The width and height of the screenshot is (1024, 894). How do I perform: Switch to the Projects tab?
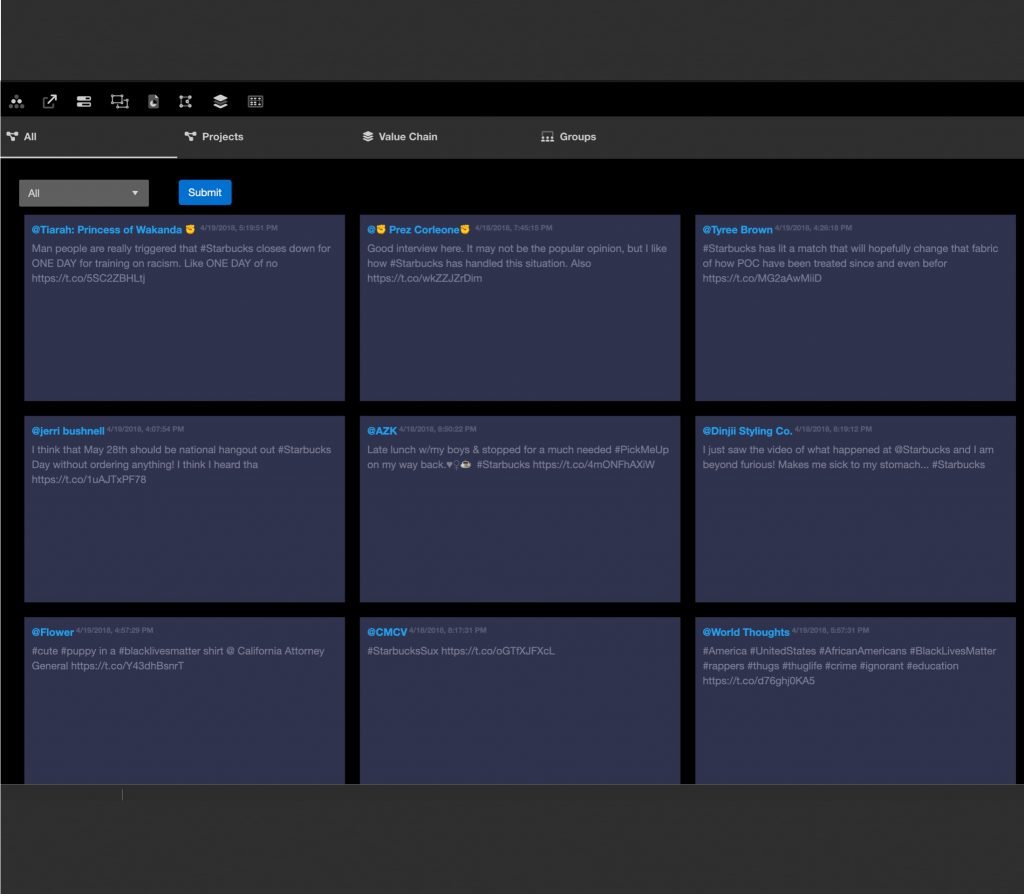[x=214, y=136]
